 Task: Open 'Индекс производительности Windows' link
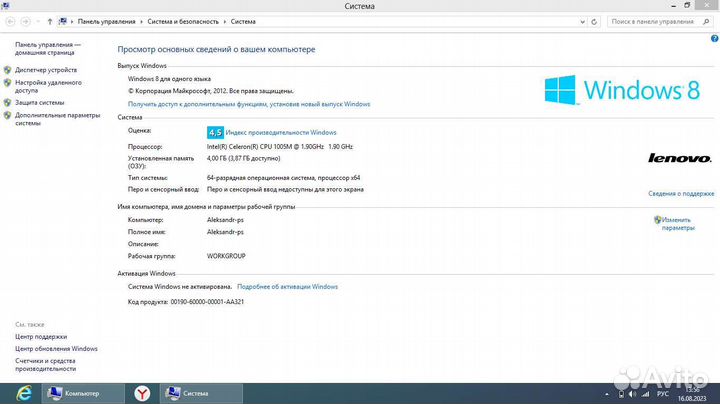click(281, 132)
